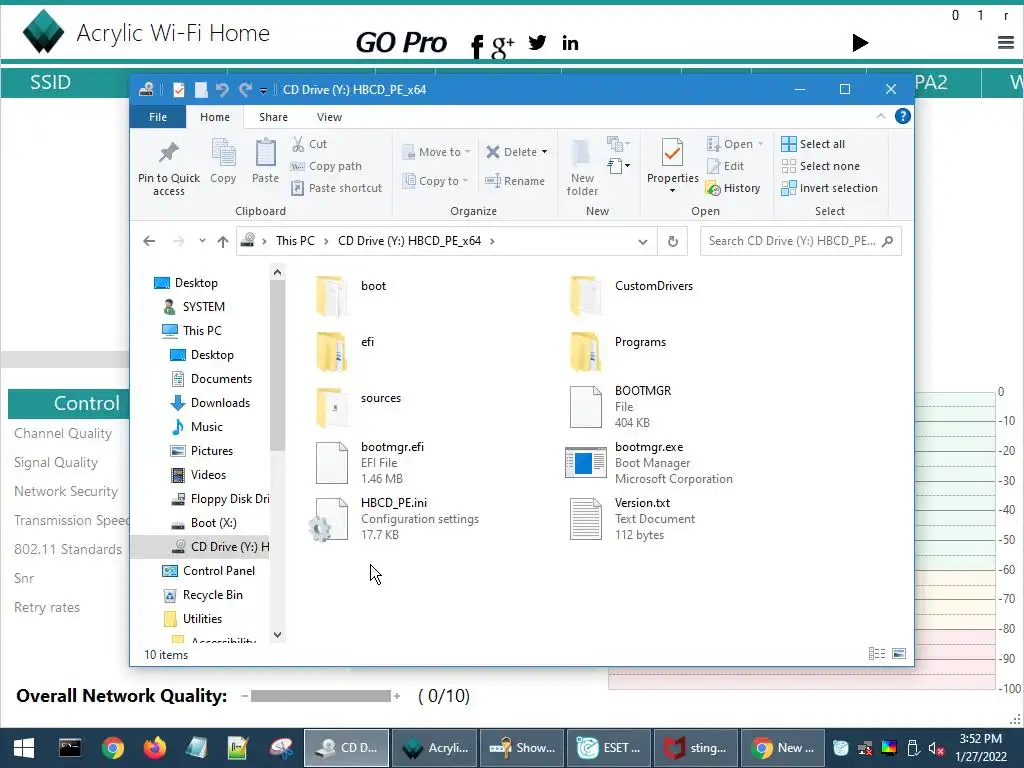
Task: Click SSID column header in Acrylic
Action: click(50, 82)
